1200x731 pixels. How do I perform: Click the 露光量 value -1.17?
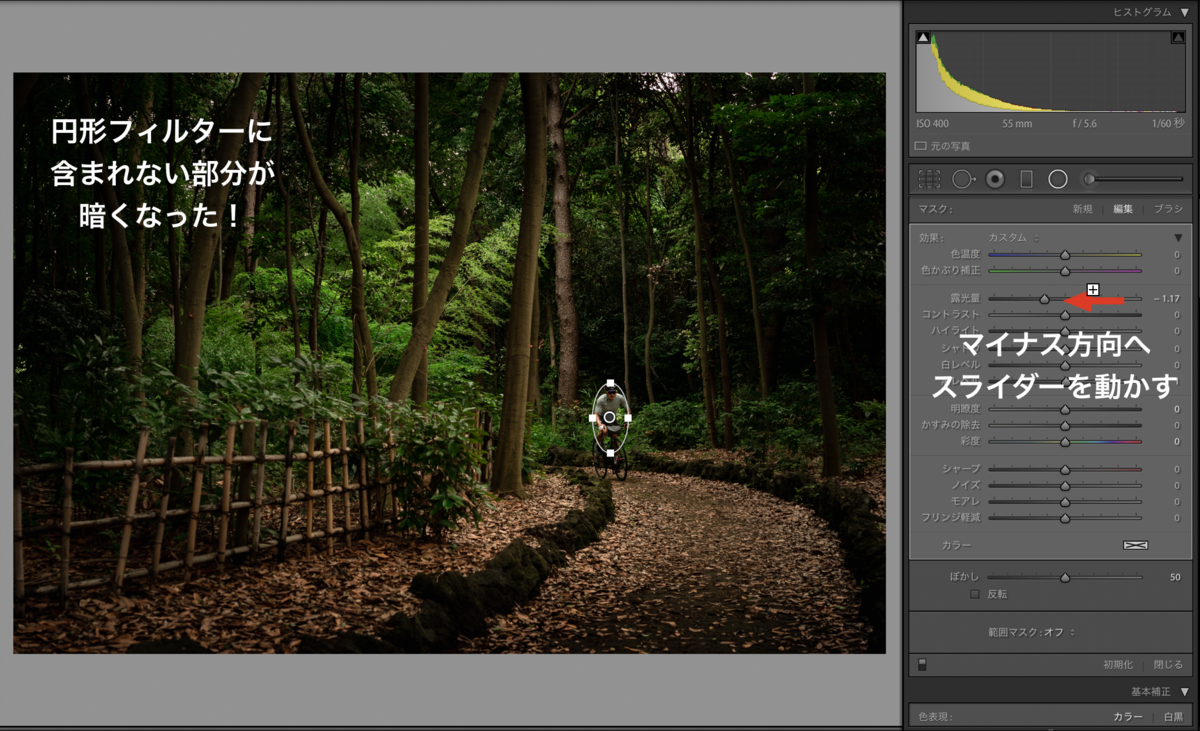pyautogui.click(x=1166, y=299)
